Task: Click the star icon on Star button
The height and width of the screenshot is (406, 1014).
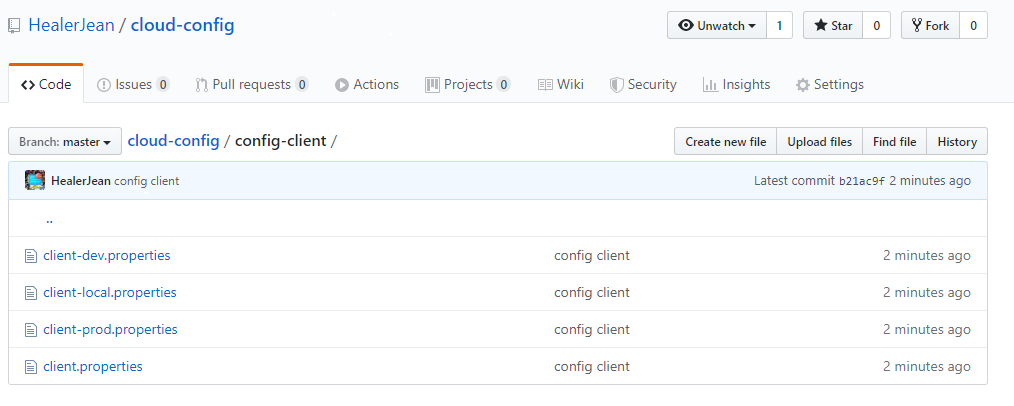Action: 821,25
